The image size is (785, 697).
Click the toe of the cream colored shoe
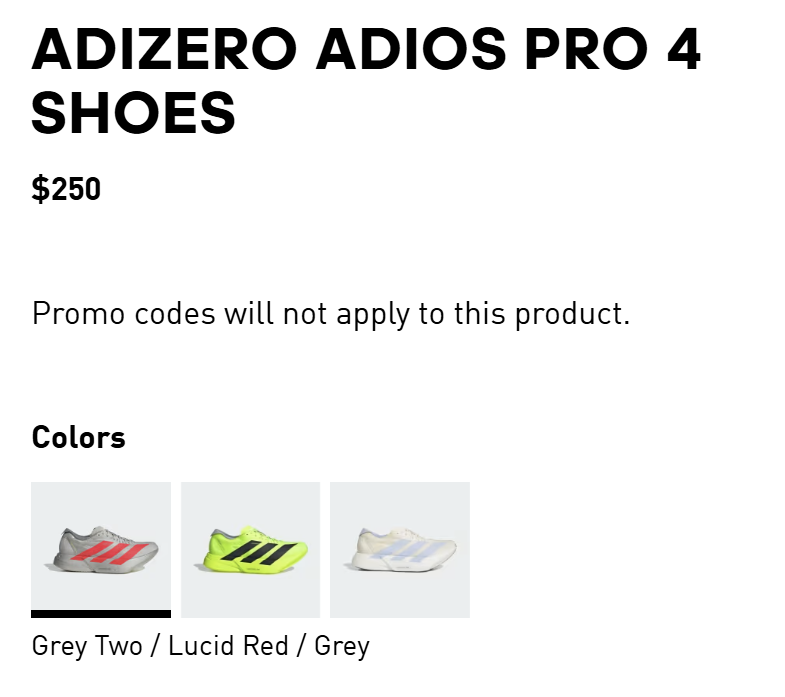pyautogui.click(x=447, y=549)
